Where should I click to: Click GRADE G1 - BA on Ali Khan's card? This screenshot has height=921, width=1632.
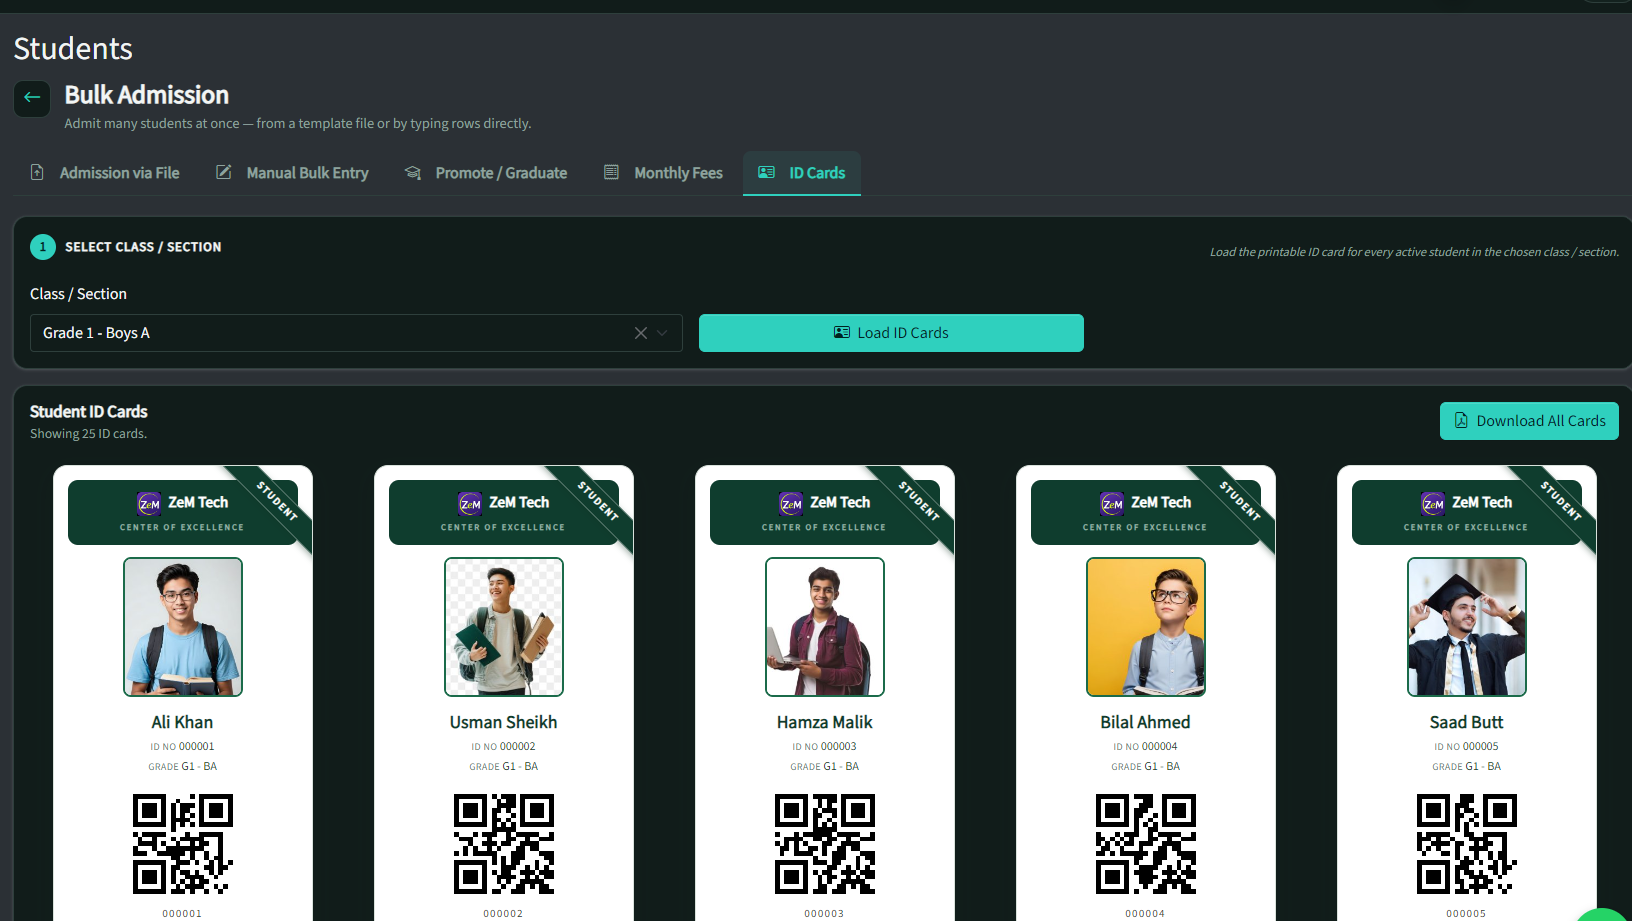183,767
